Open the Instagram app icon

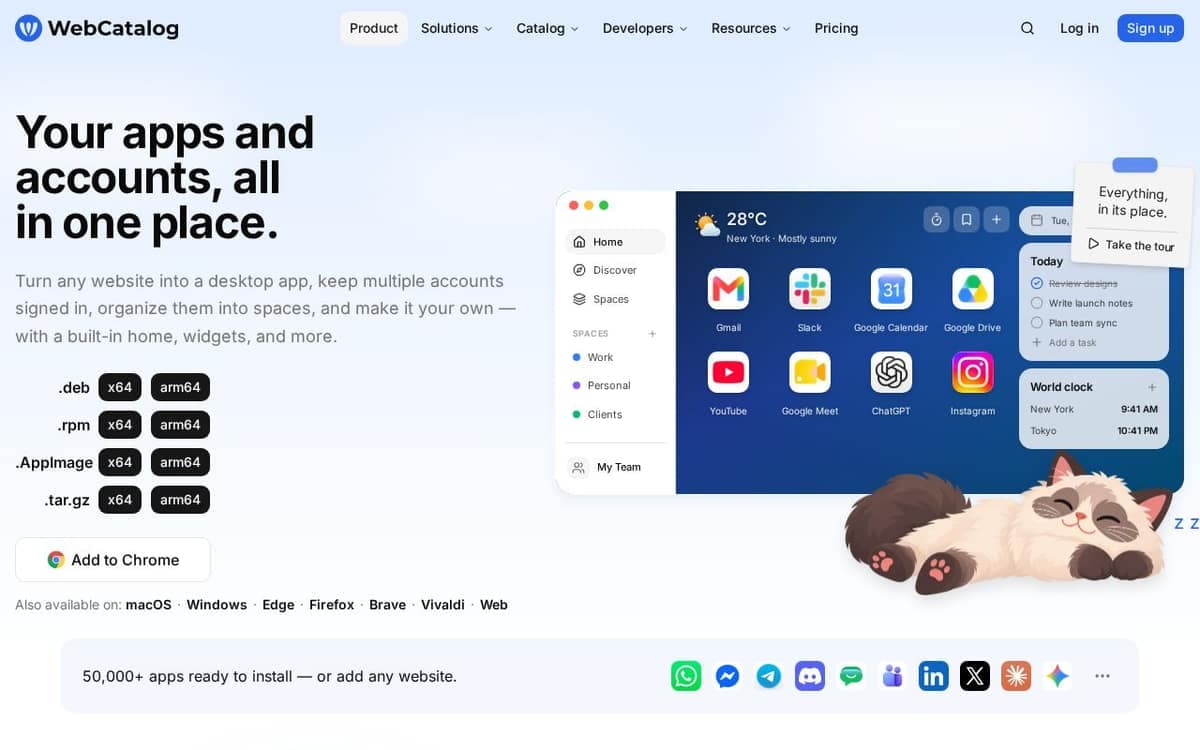(973, 372)
